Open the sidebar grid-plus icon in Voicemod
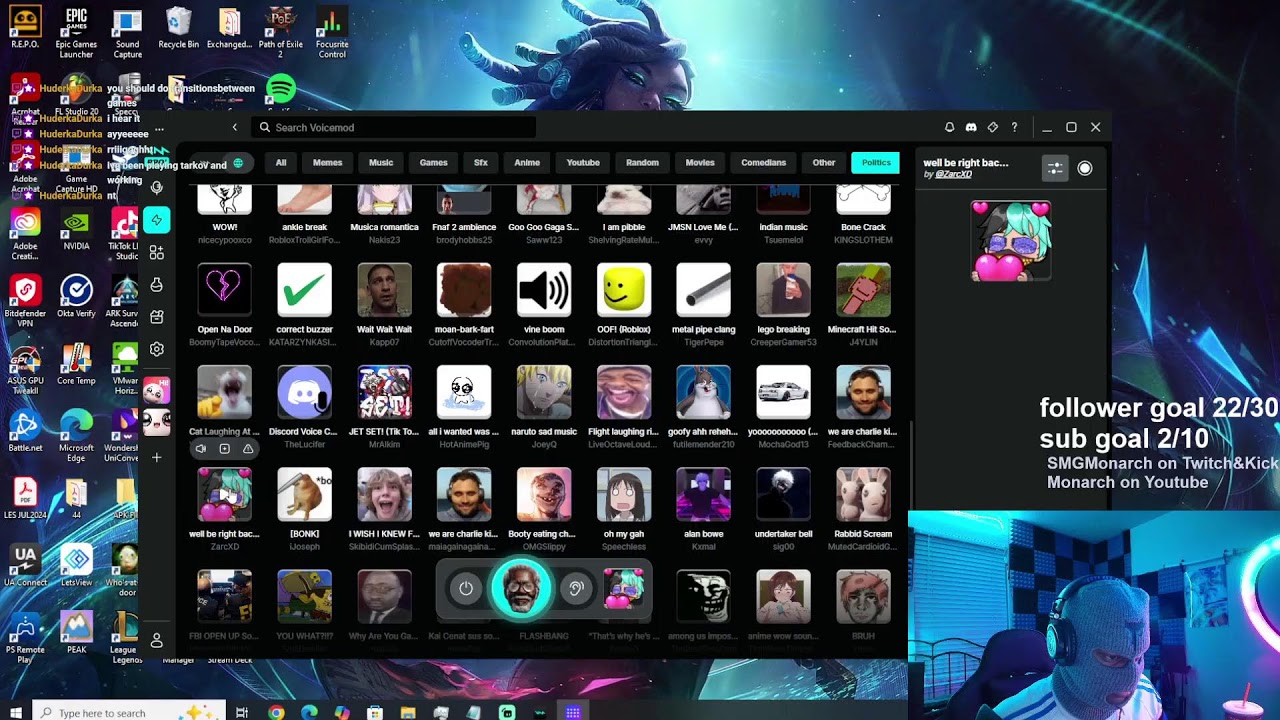This screenshot has height=720, width=1280. click(x=156, y=253)
